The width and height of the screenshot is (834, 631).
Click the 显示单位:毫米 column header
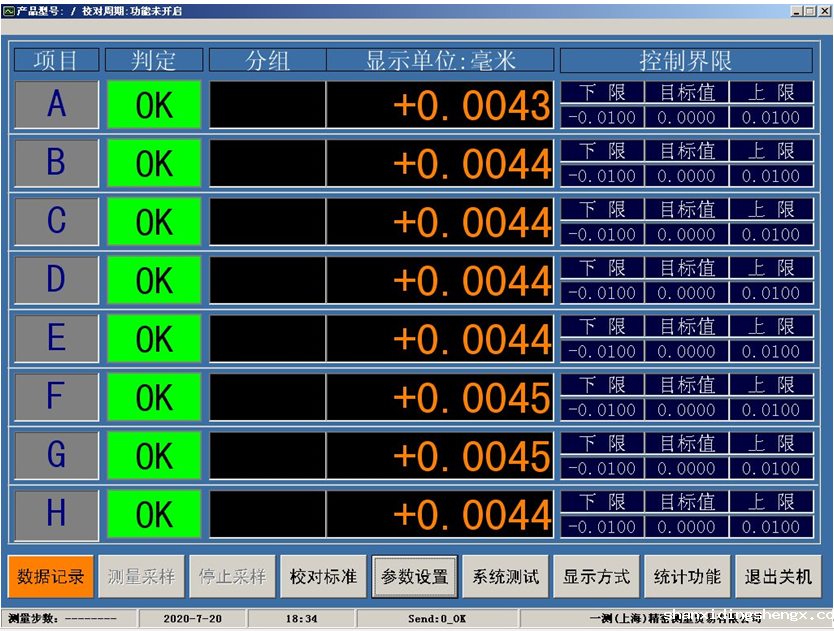coord(440,60)
